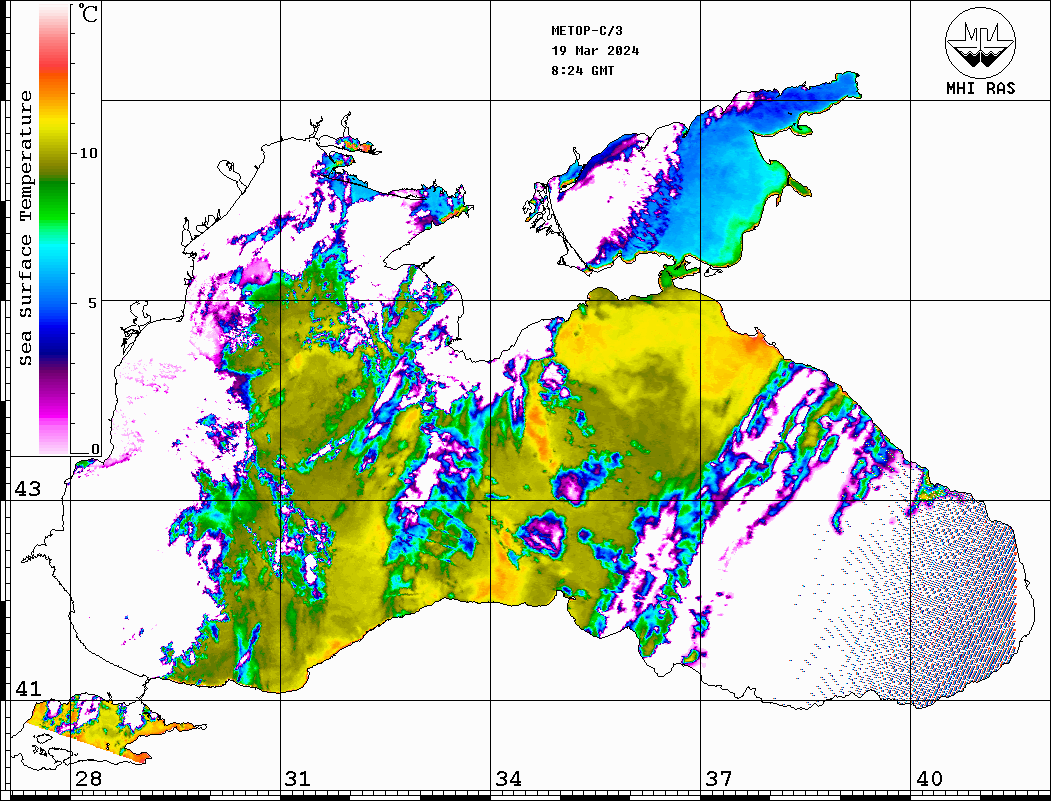This screenshot has height=801, width=1051.
Task: Click the longitude label '40'
Action: (x=929, y=778)
